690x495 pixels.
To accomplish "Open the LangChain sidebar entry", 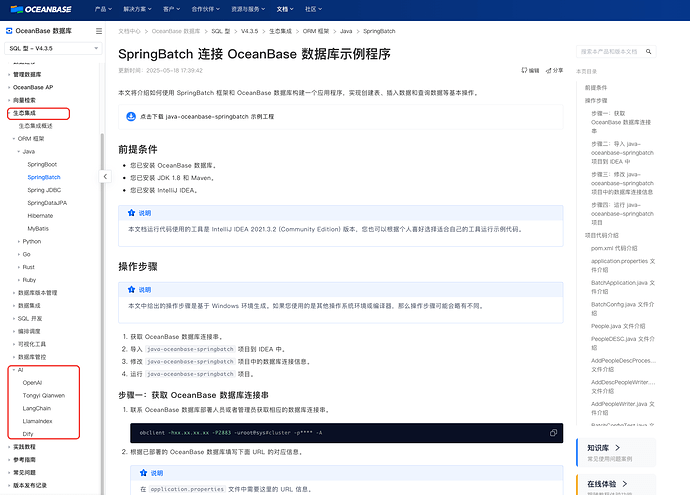I will pos(37,408).
